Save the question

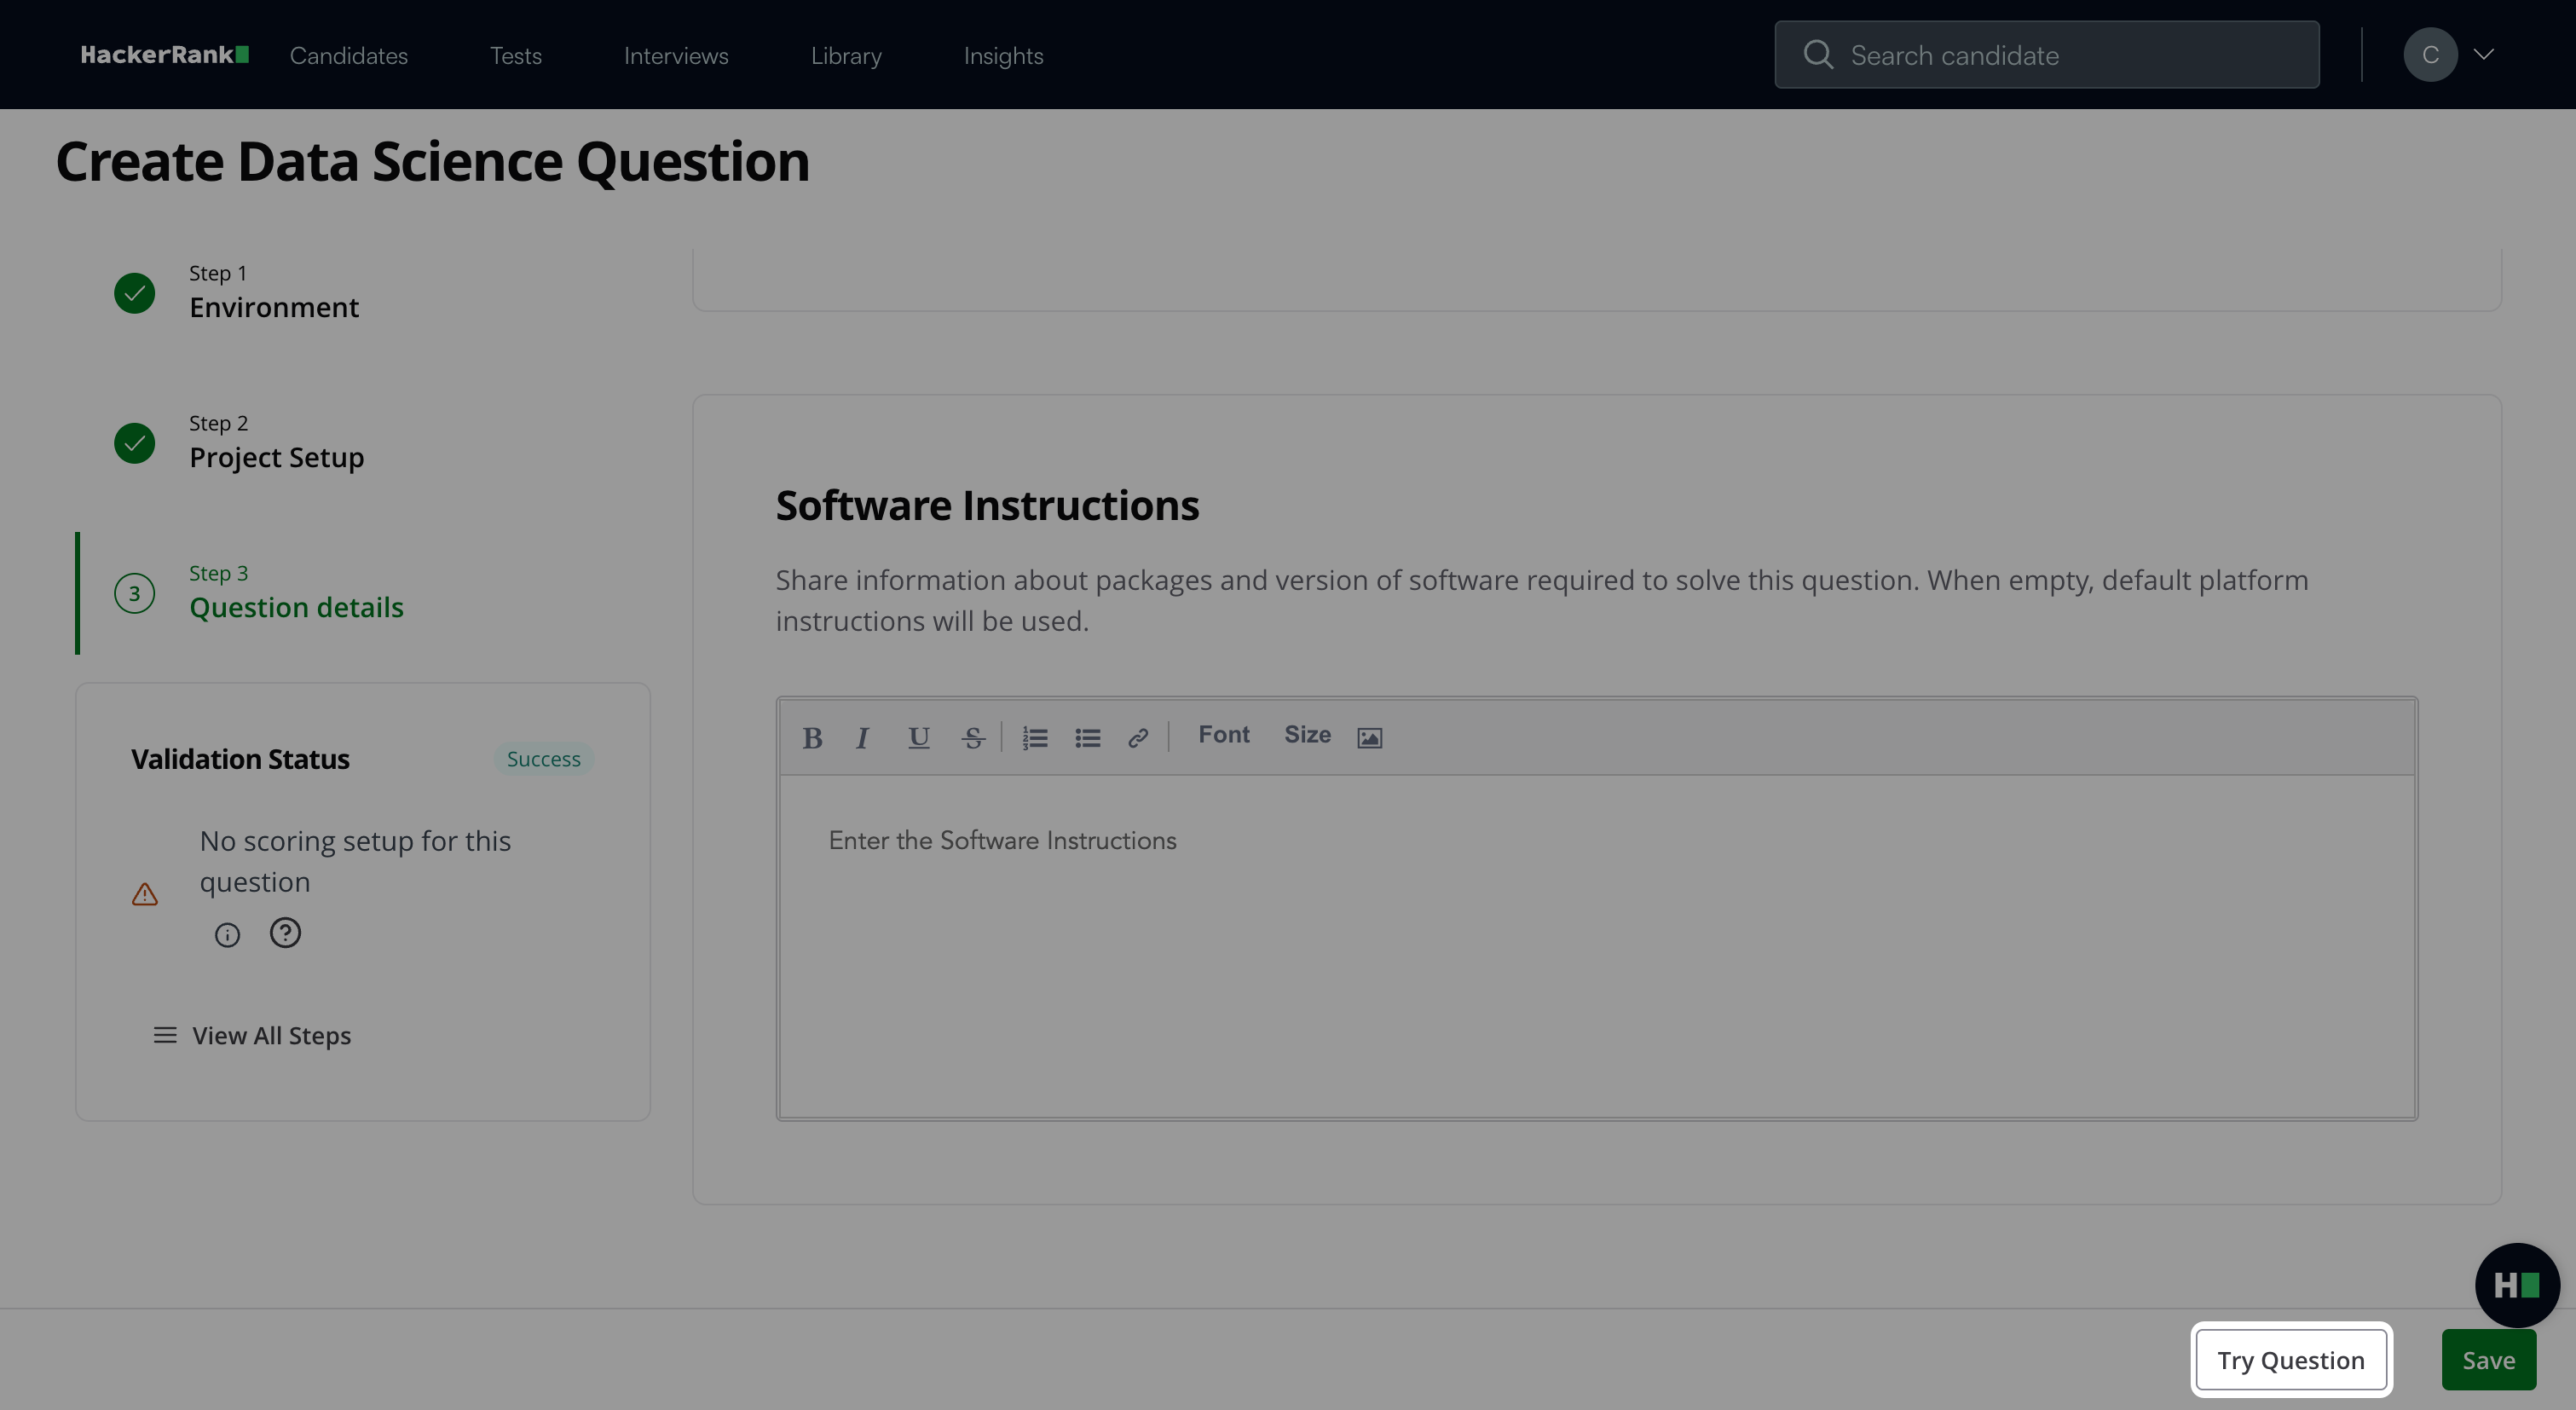(x=2488, y=1360)
